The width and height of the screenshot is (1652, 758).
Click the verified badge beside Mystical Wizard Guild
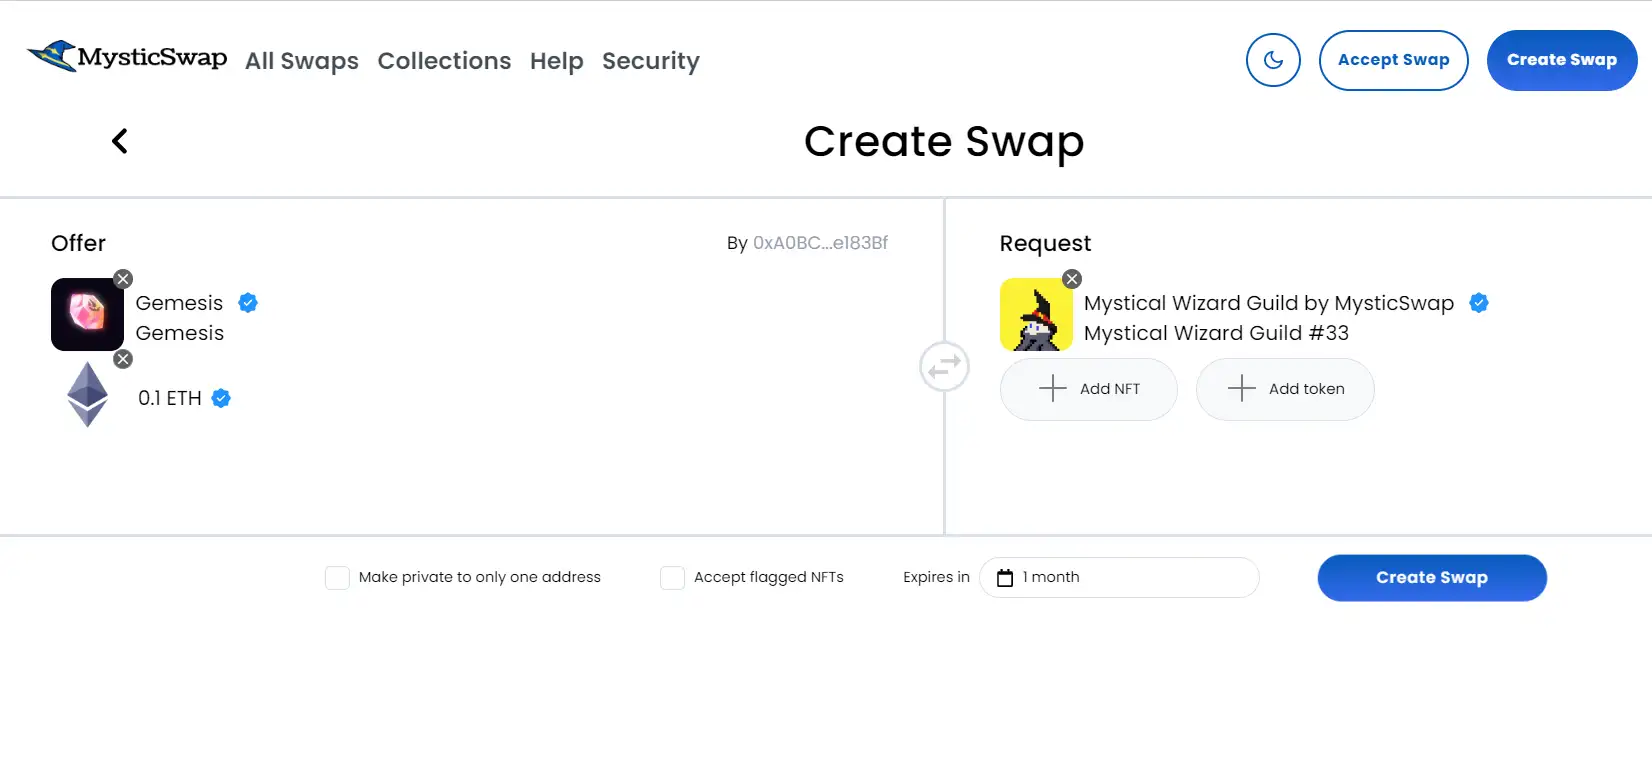[1479, 303]
